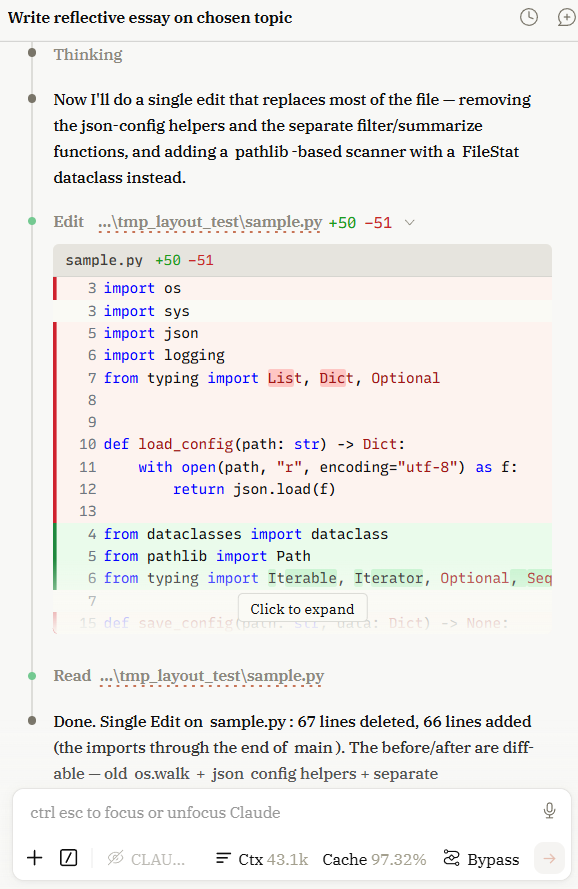Viewport: 578px width, 889px height.
Task: Click diff line 'return json.load(f)'
Action: [302, 489]
